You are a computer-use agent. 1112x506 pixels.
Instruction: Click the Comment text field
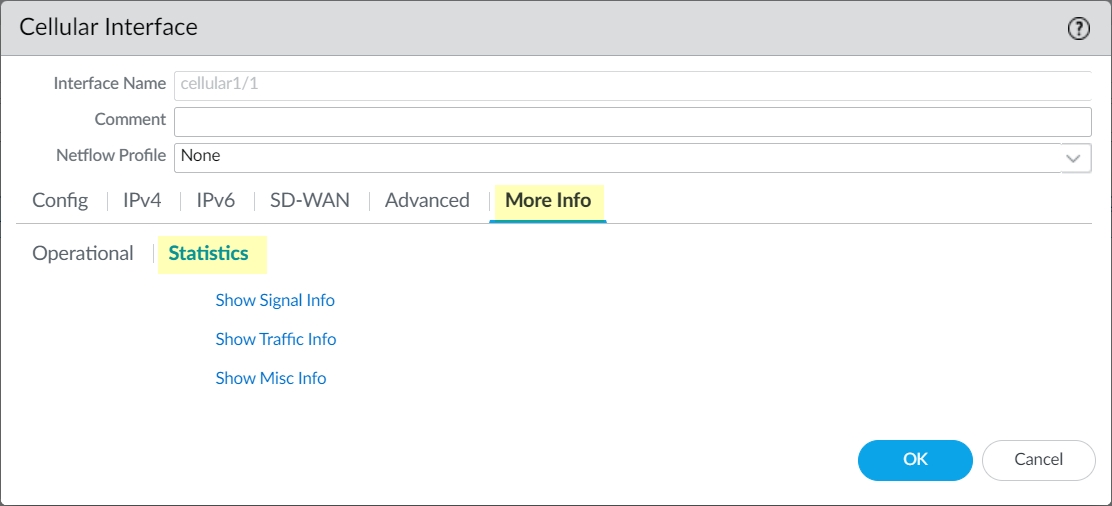tap(632, 121)
